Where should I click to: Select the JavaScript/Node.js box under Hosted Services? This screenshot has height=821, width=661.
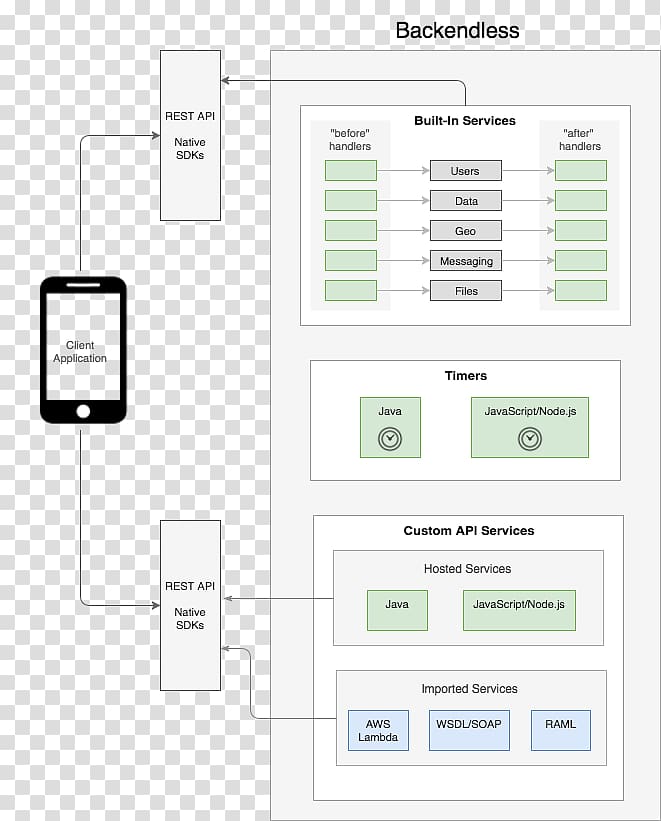pyautogui.click(x=519, y=611)
